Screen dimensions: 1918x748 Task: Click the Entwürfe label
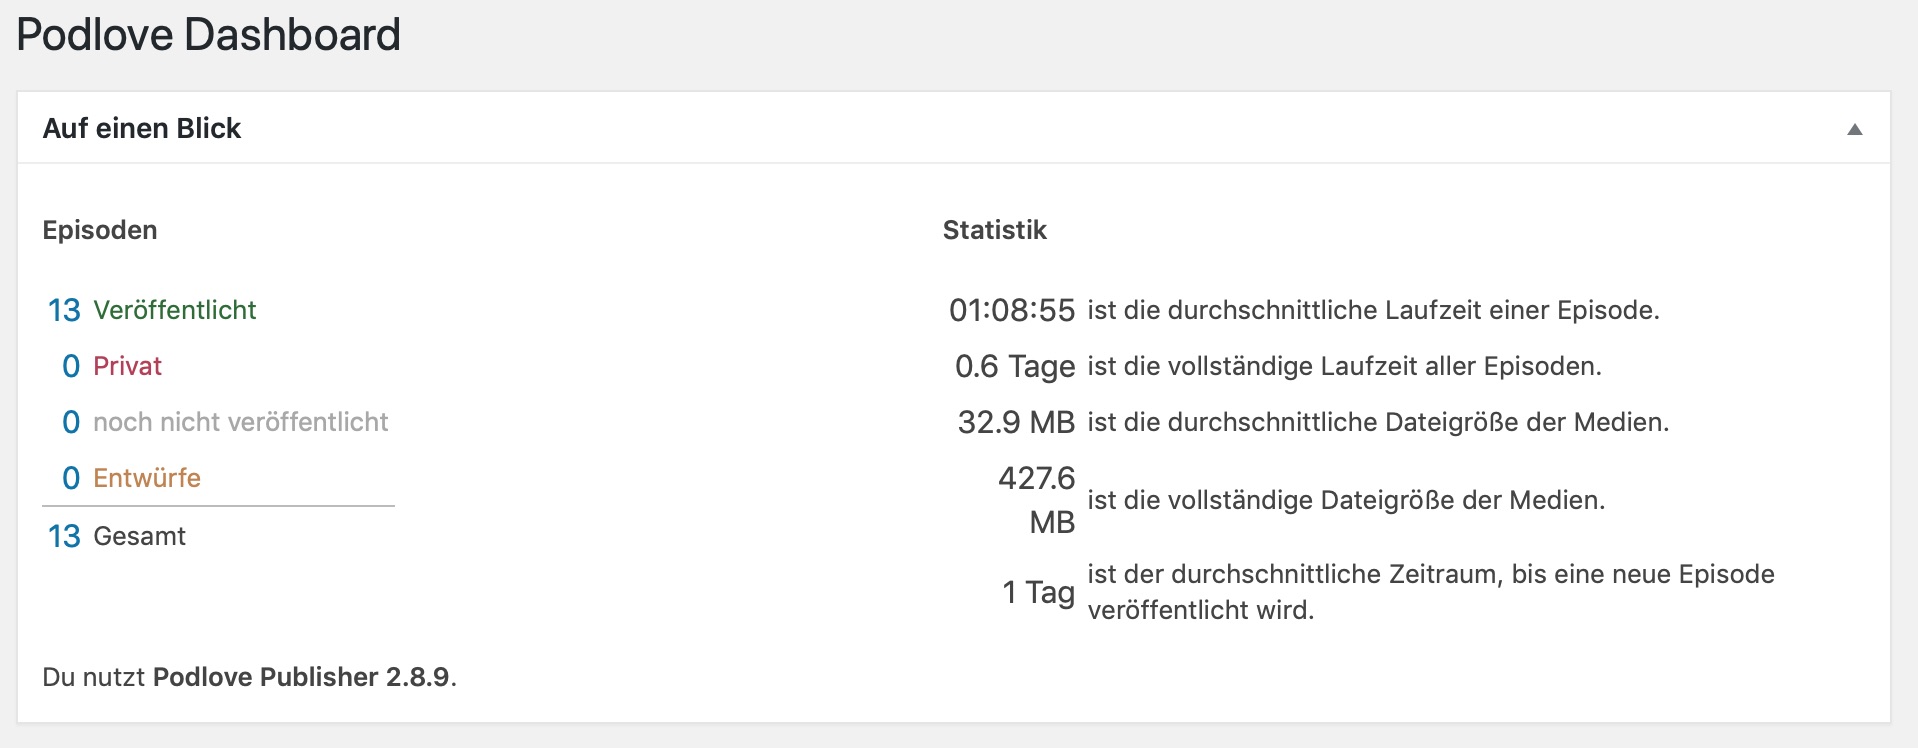(147, 478)
